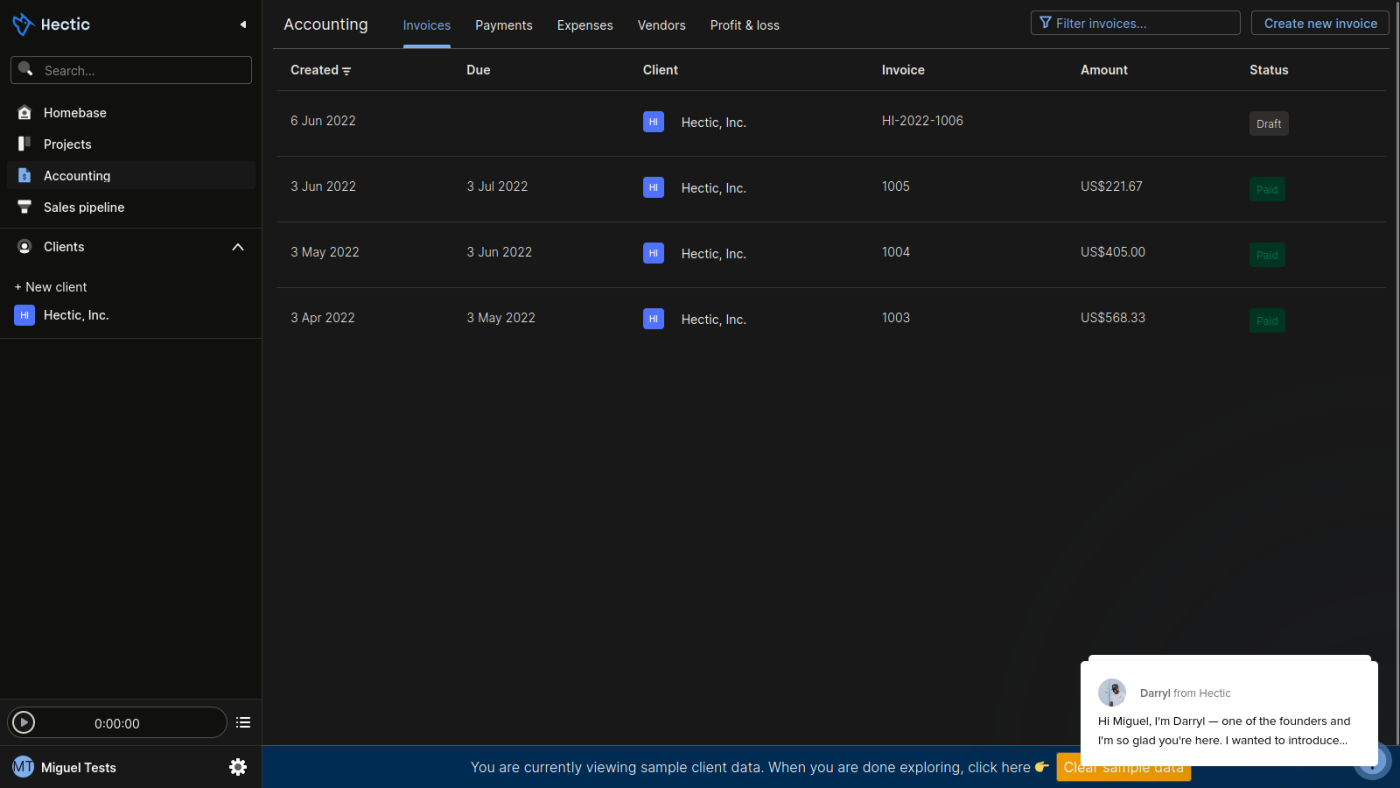Click the Draft status badge
The image size is (1400, 788).
point(1269,124)
